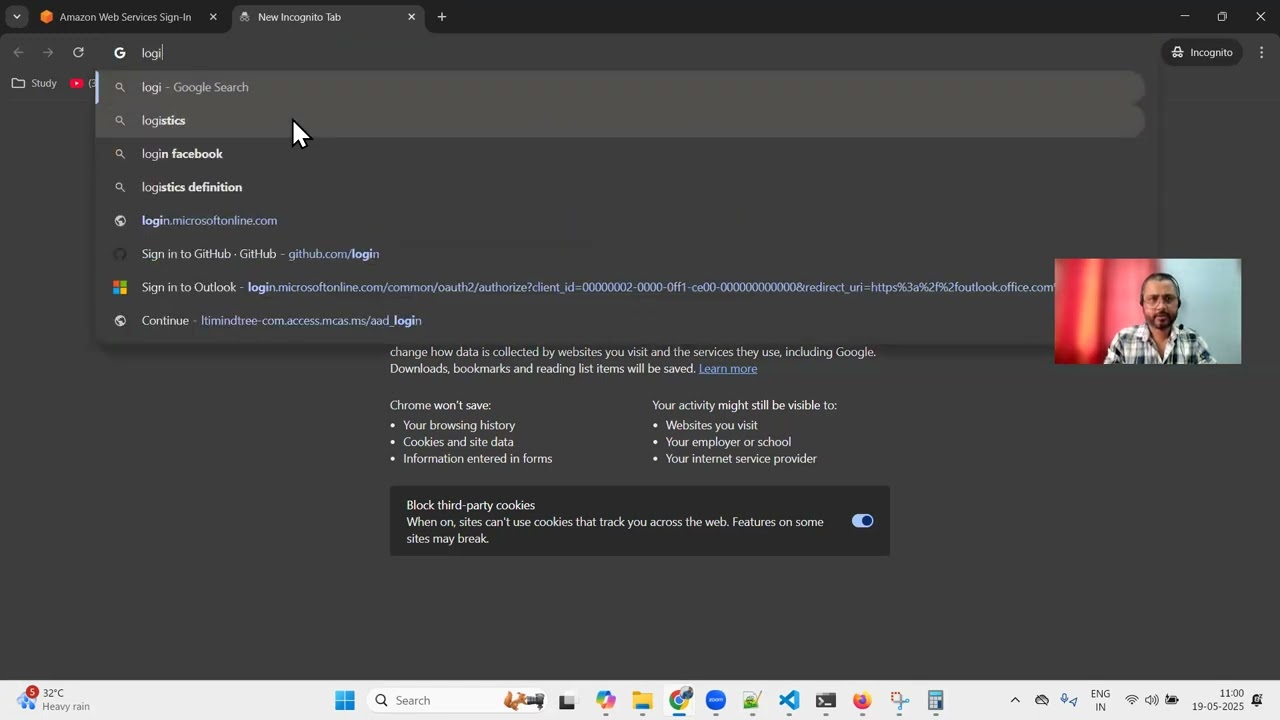
Task: Launch Copilot from the taskbar
Action: click(606, 701)
